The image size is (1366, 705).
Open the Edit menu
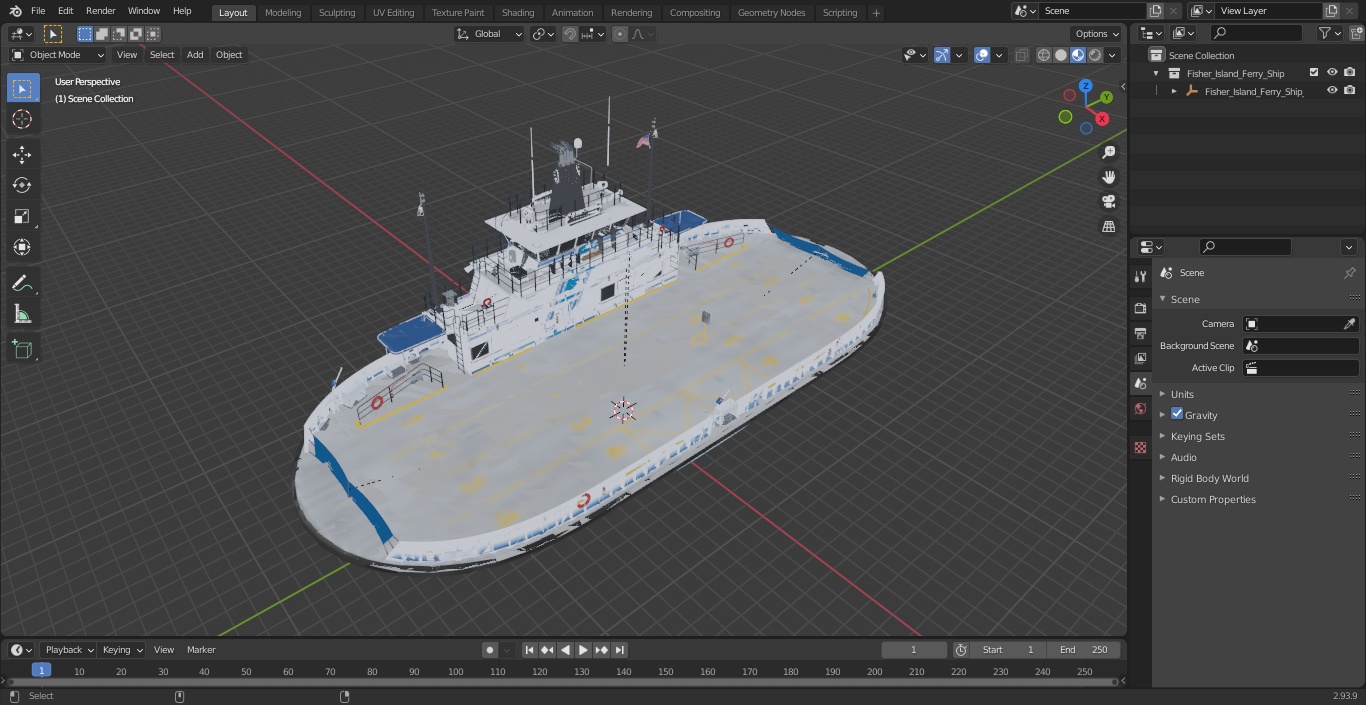pos(65,11)
